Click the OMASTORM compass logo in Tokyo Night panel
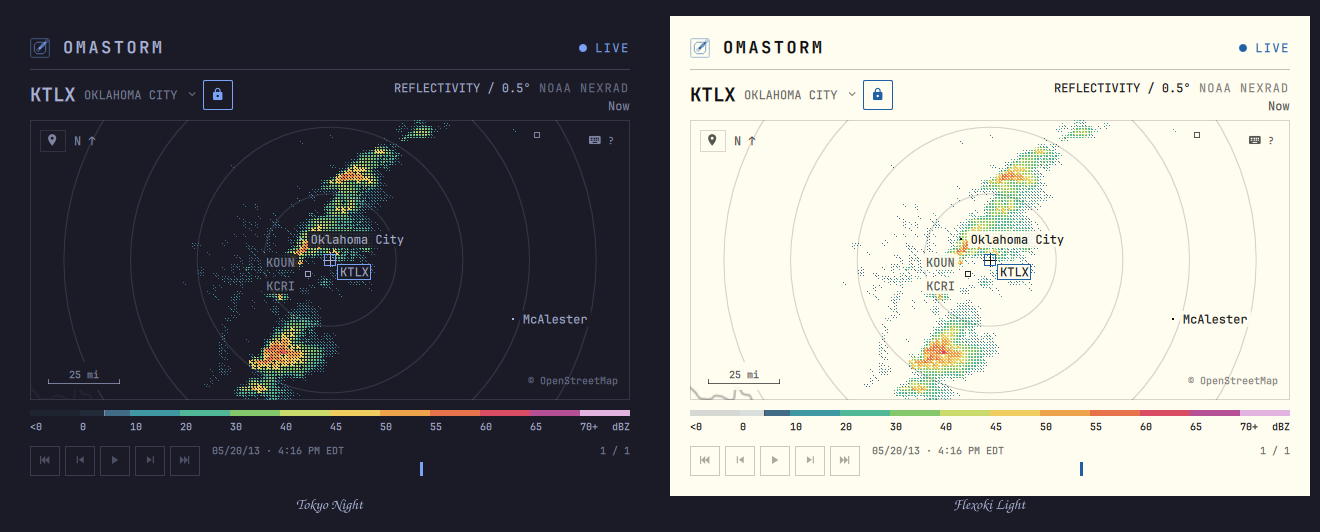 point(40,47)
